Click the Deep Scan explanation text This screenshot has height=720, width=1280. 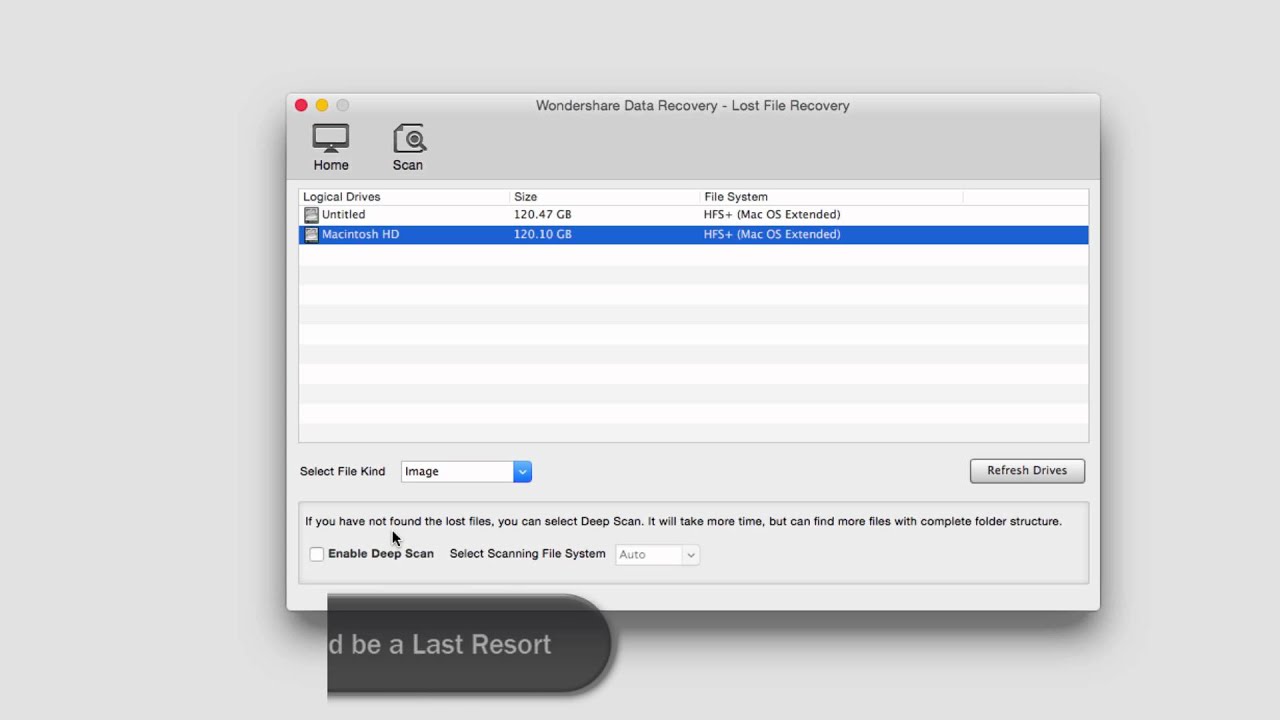coord(683,521)
